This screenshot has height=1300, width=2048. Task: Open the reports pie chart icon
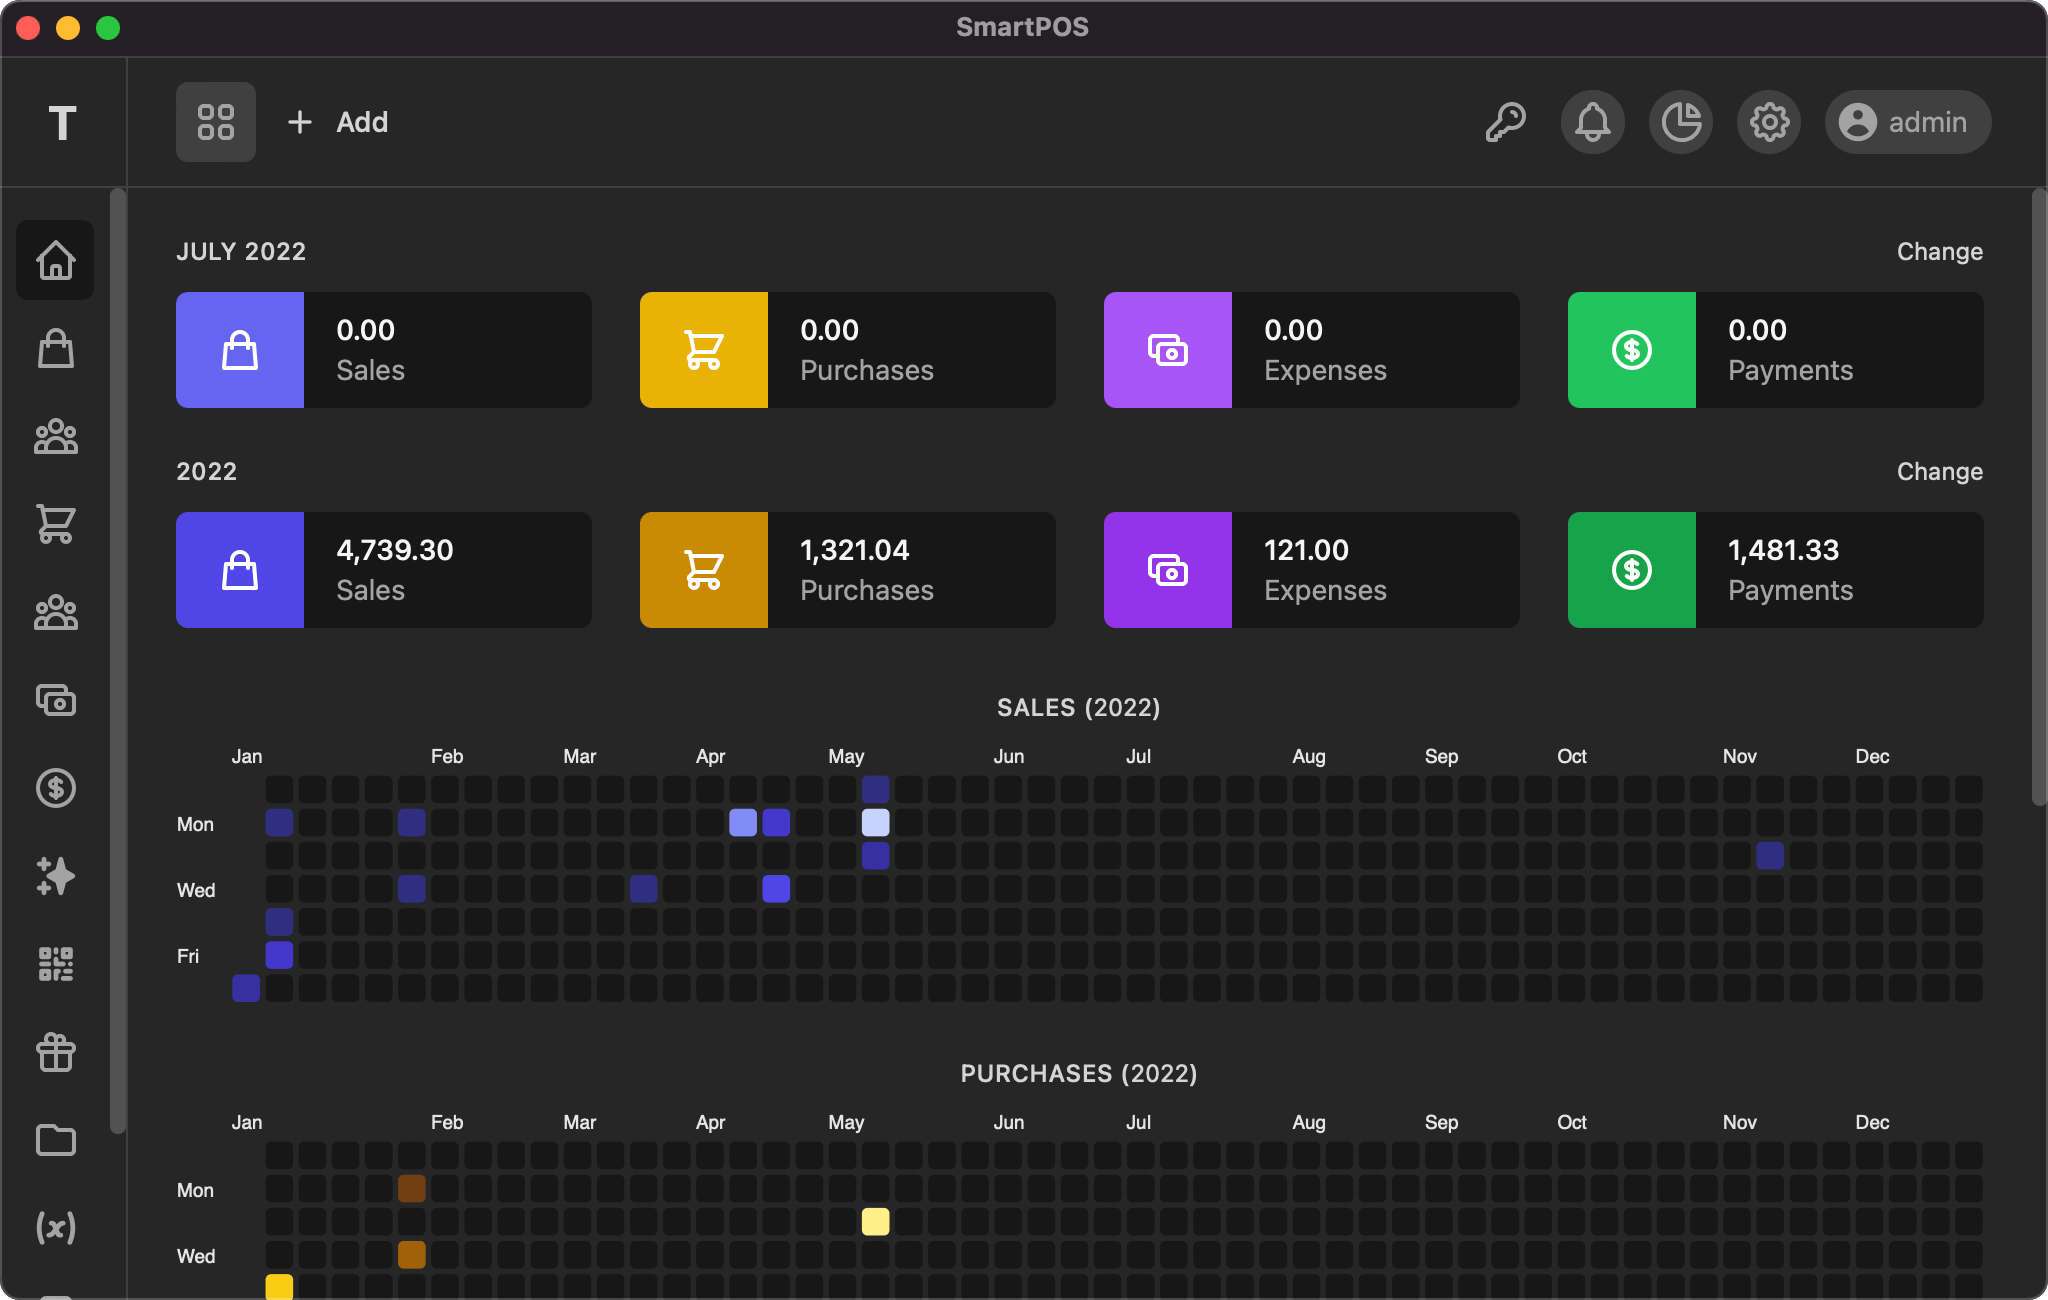tap(1680, 122)
